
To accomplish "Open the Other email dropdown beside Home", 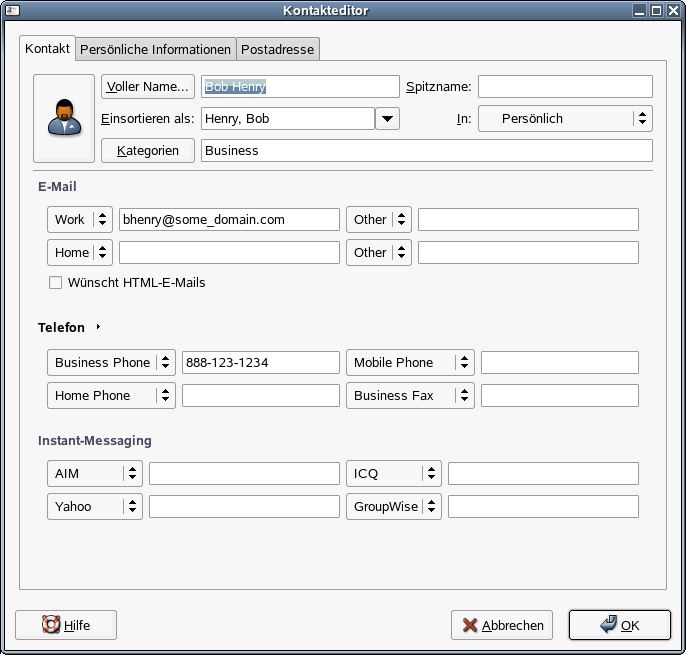I will (379, 252).
